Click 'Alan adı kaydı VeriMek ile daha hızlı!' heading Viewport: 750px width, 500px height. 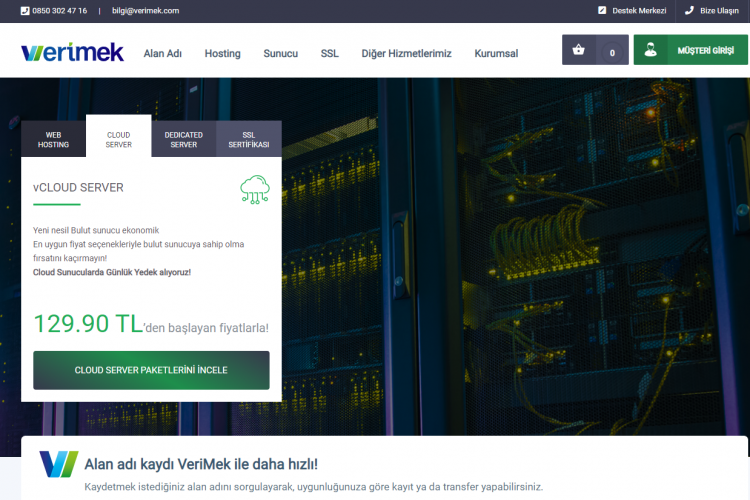pos(201,464)
